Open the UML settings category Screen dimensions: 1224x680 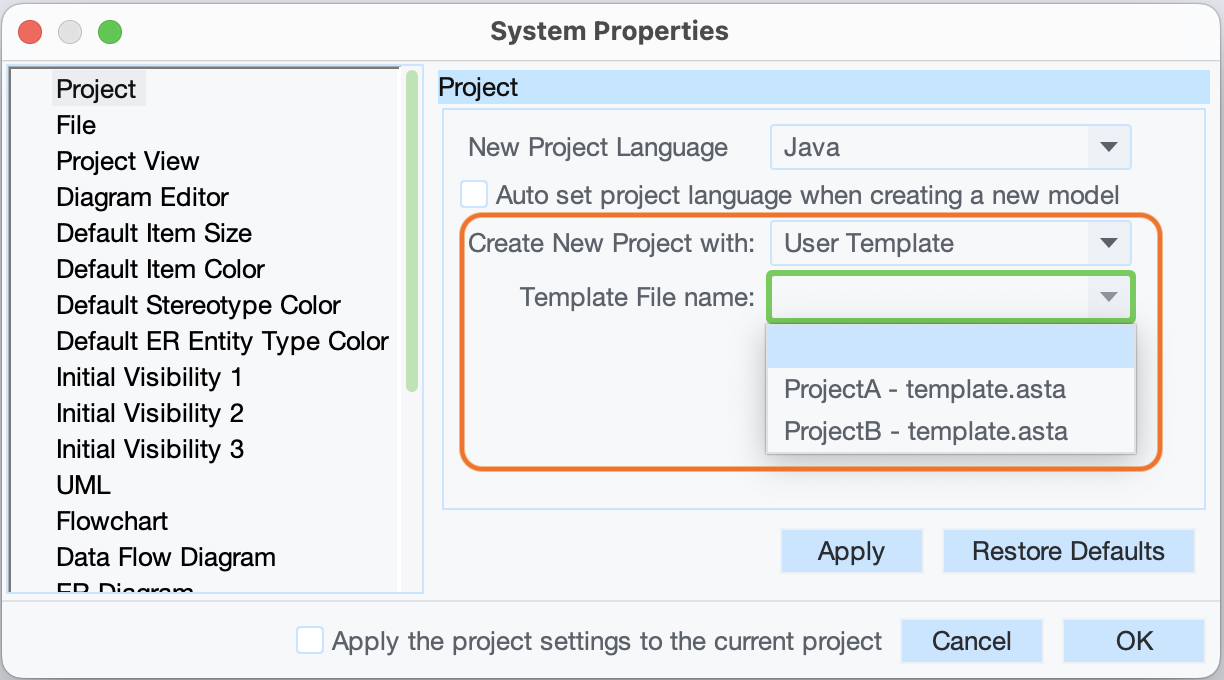(x=83, y=485)
